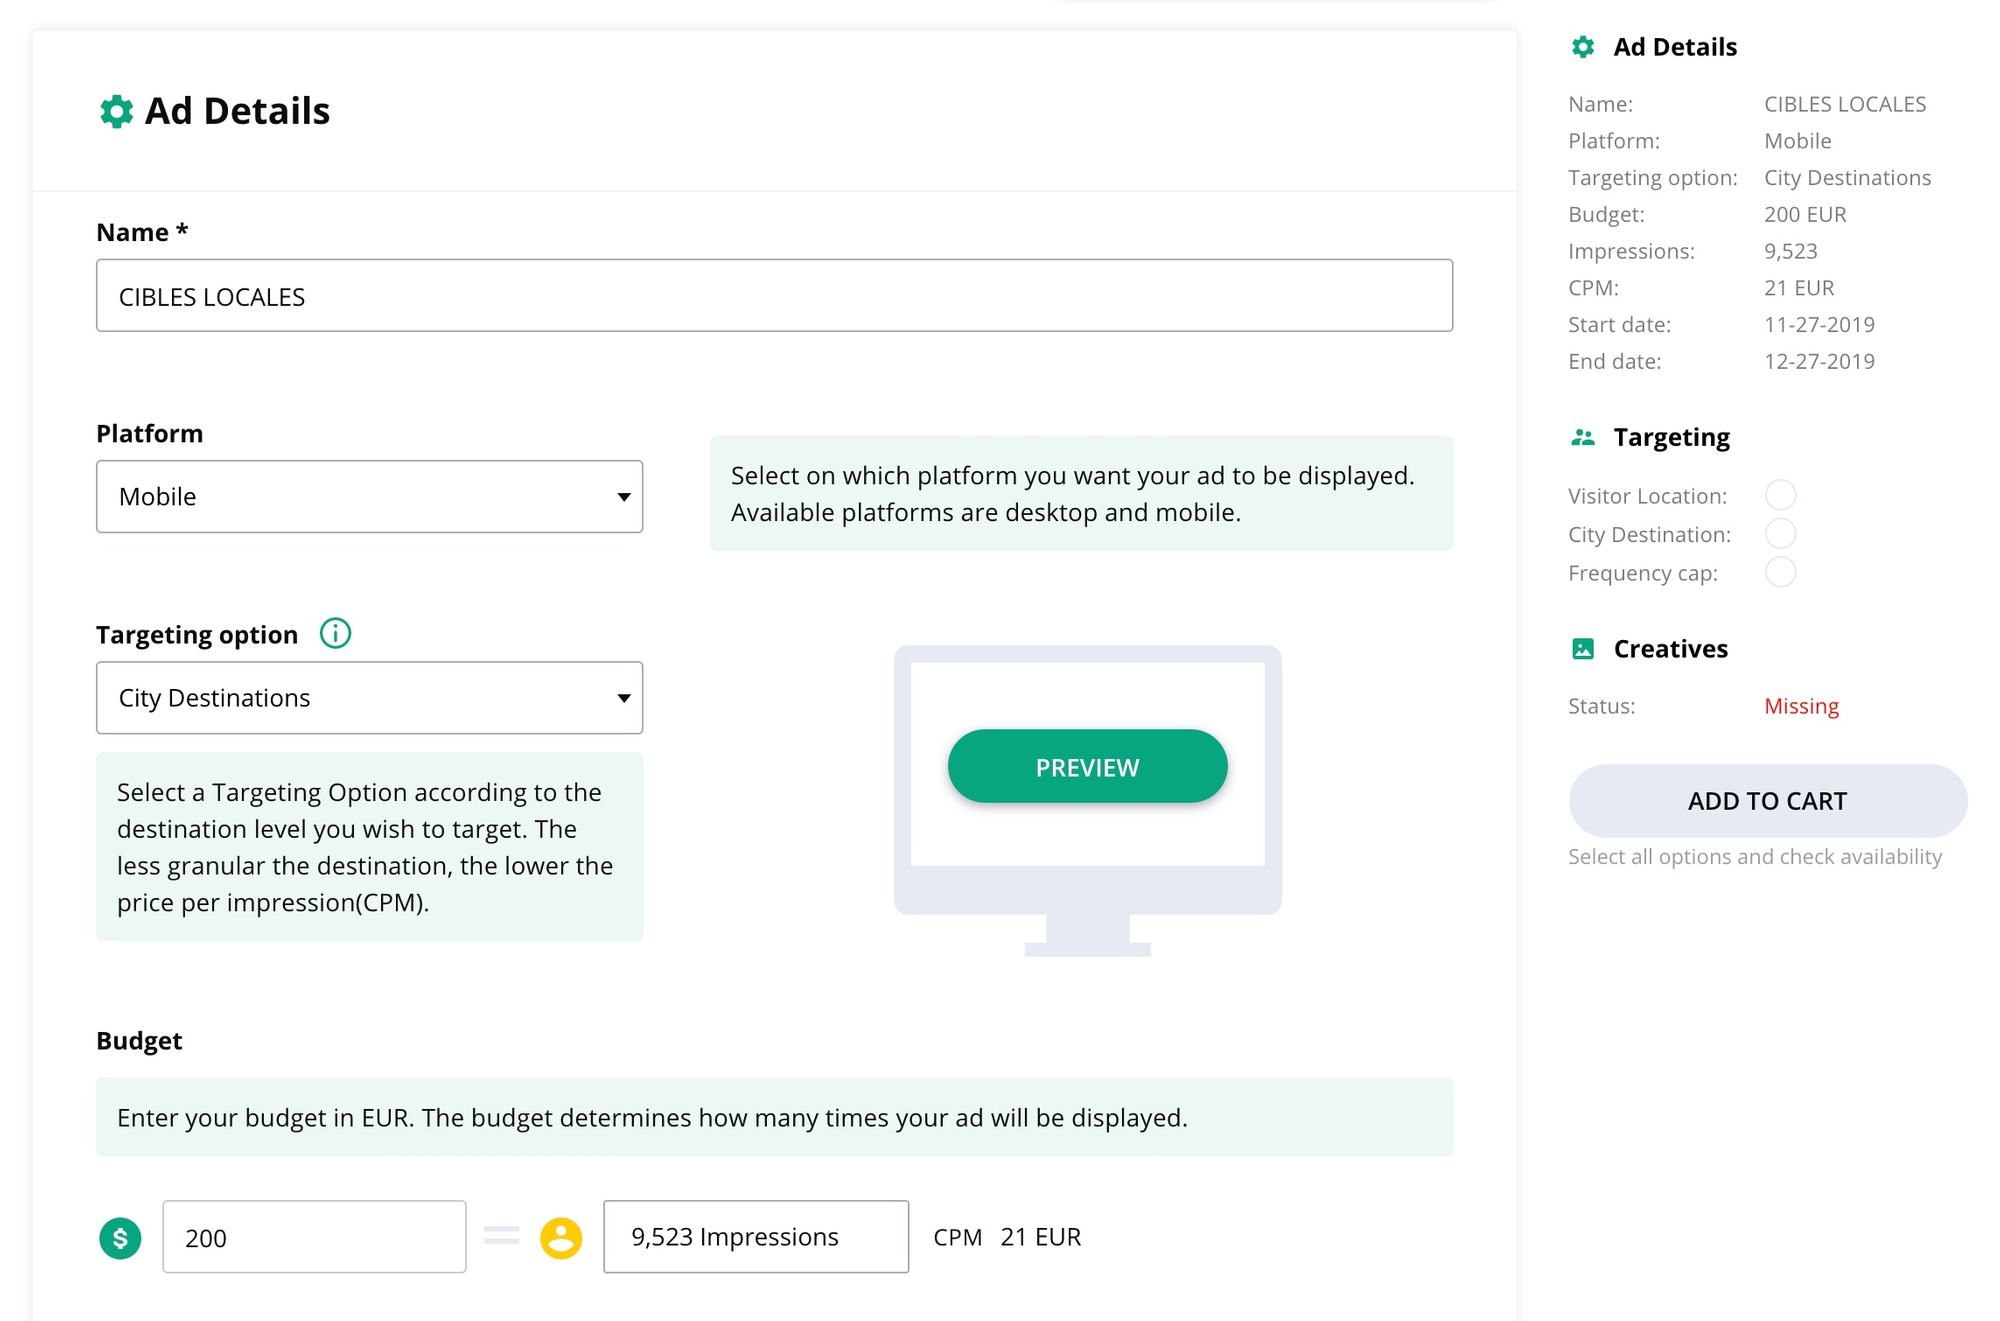This screenshot has height=1321, width=2000.
Task: Click the Targeting people icon in sidebar
Action: coord(1583,437)
